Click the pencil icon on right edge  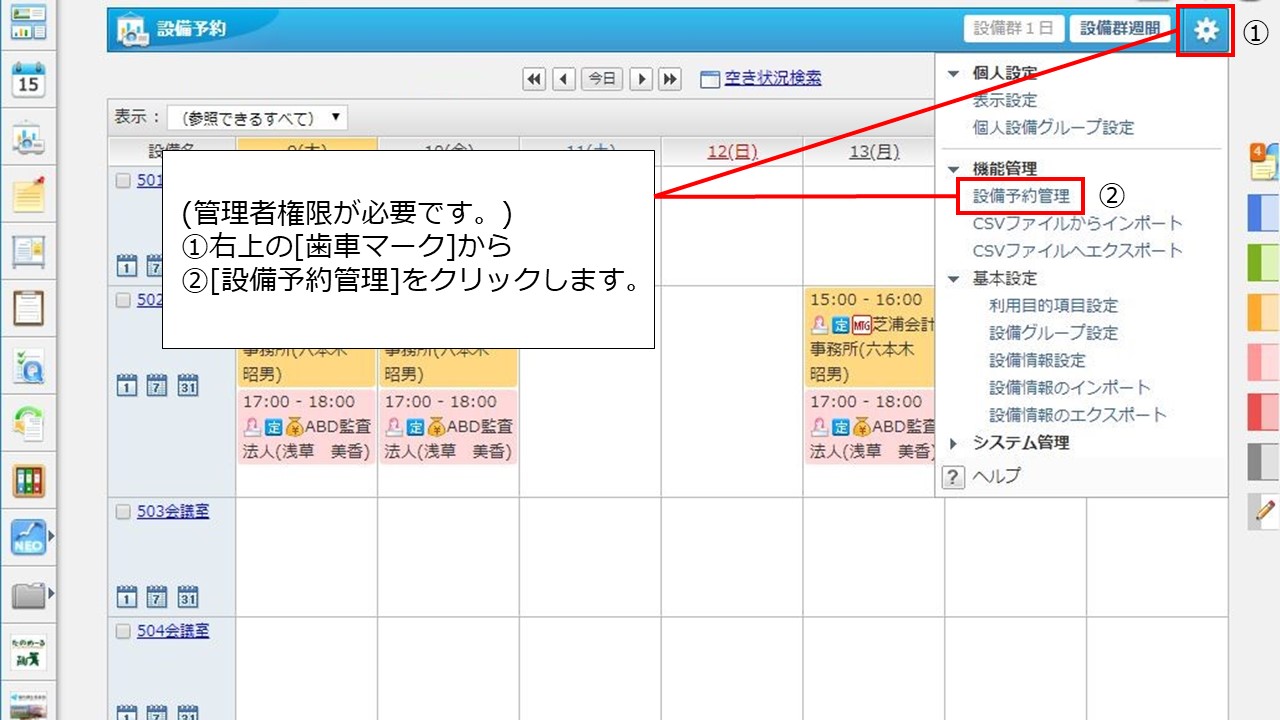coord(1264,510)
